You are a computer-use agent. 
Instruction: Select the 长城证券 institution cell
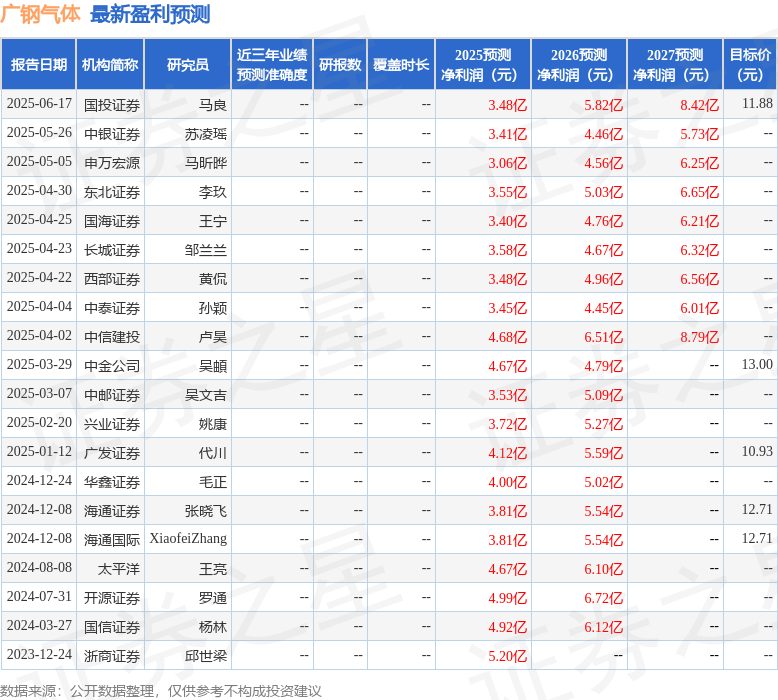tap(112, 250)
